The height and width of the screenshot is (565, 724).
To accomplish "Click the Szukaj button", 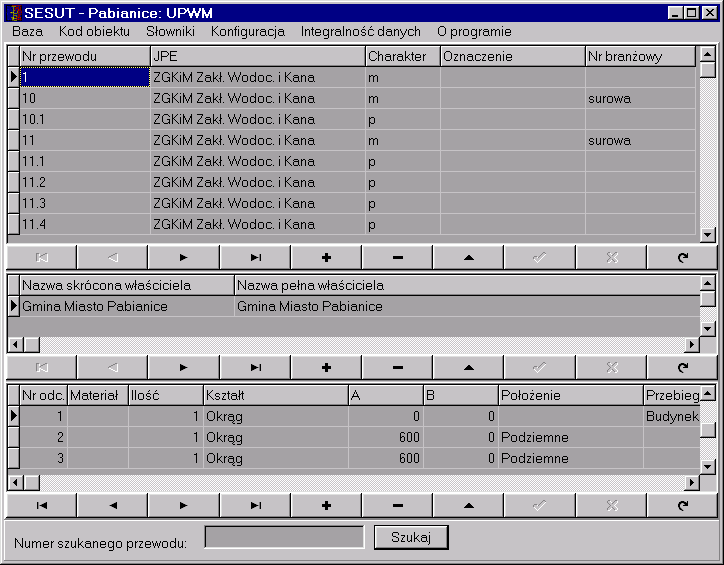I will tap(411, 538).
